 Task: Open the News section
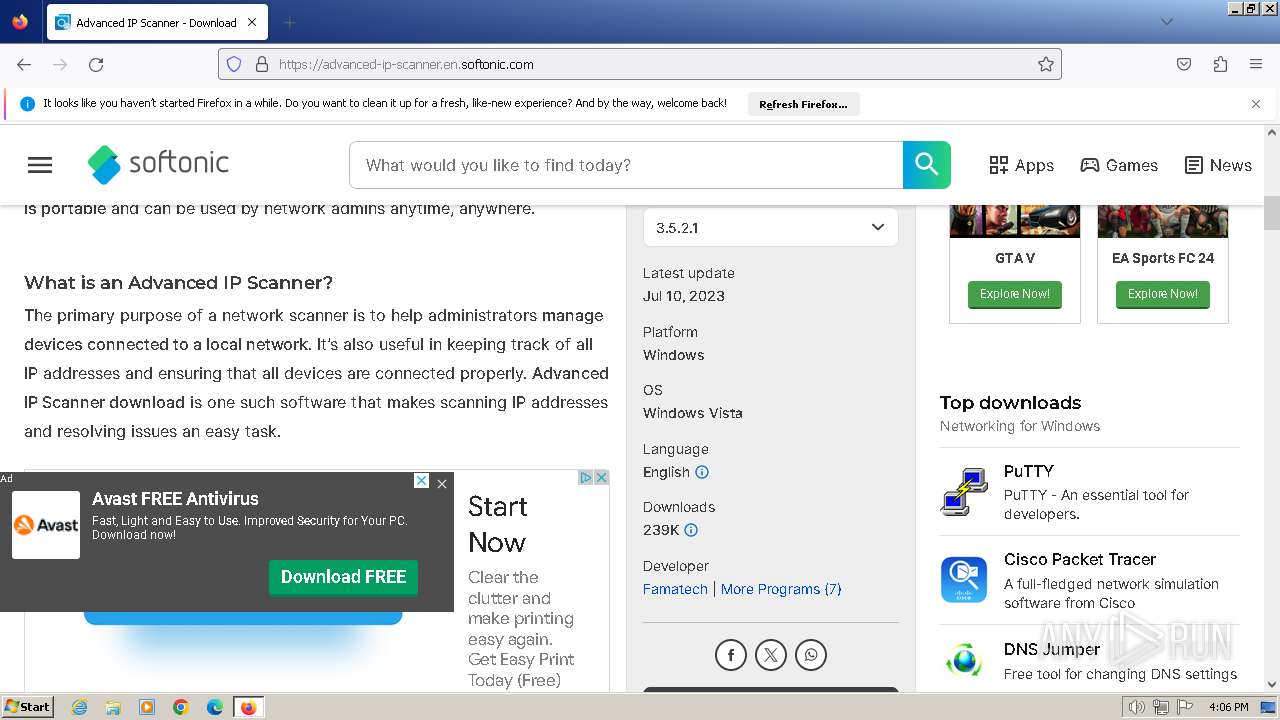(1218, 165)
